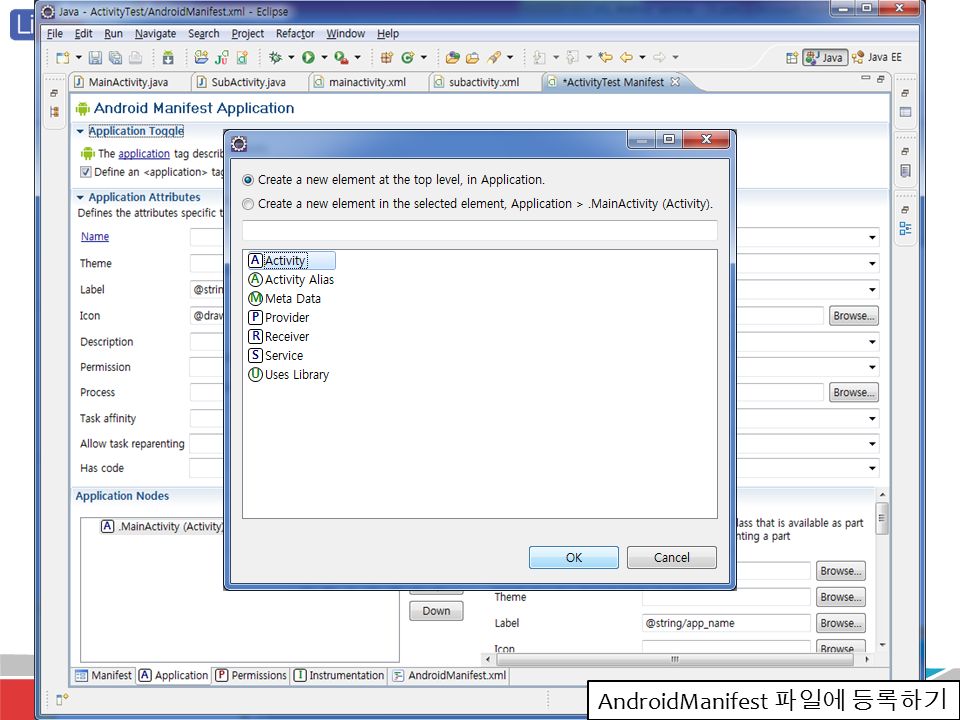
Task: Click the 'application' hyperlink
Action: (x=144, y=154)
